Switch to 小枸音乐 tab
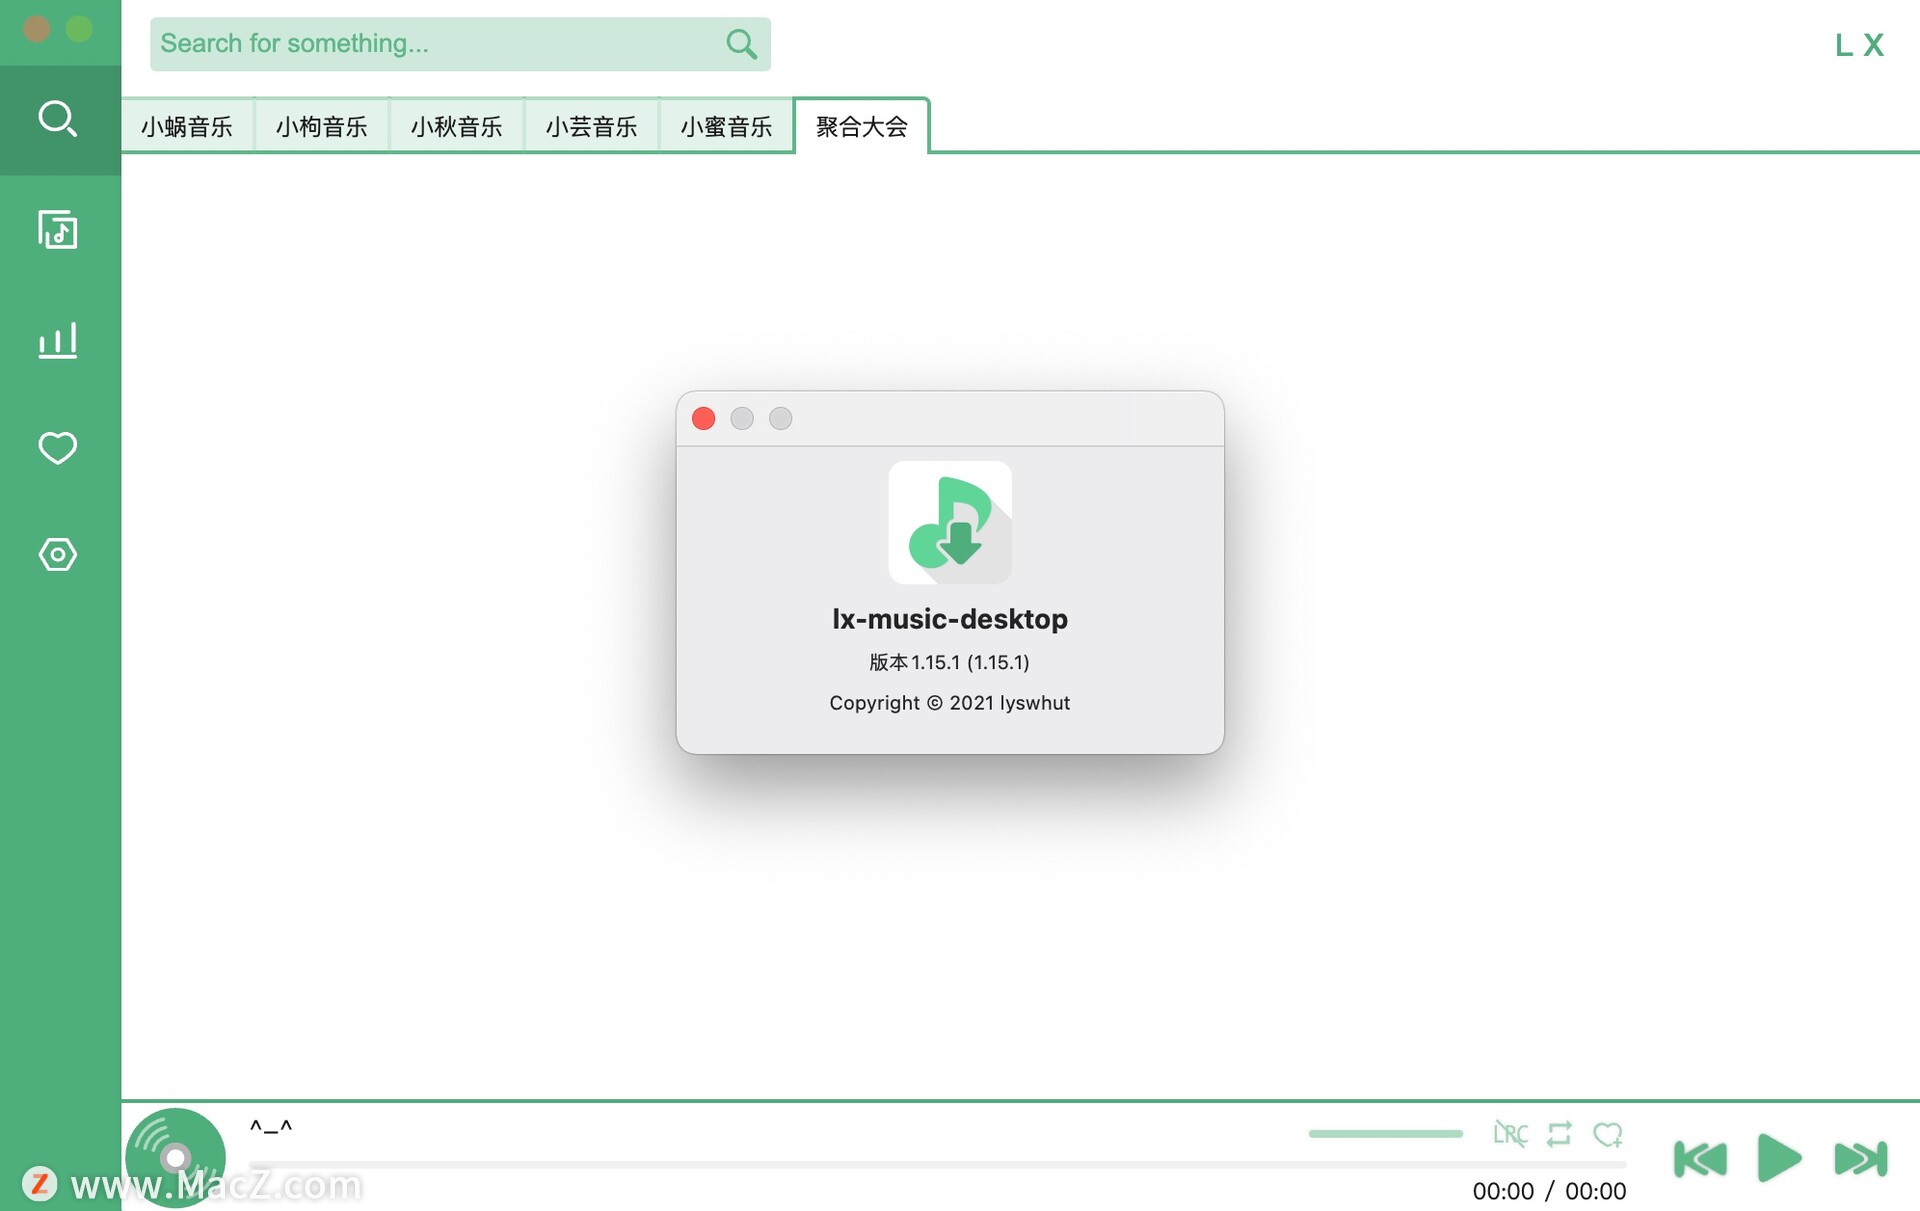 pyautogui.click(x=322, y=126)
